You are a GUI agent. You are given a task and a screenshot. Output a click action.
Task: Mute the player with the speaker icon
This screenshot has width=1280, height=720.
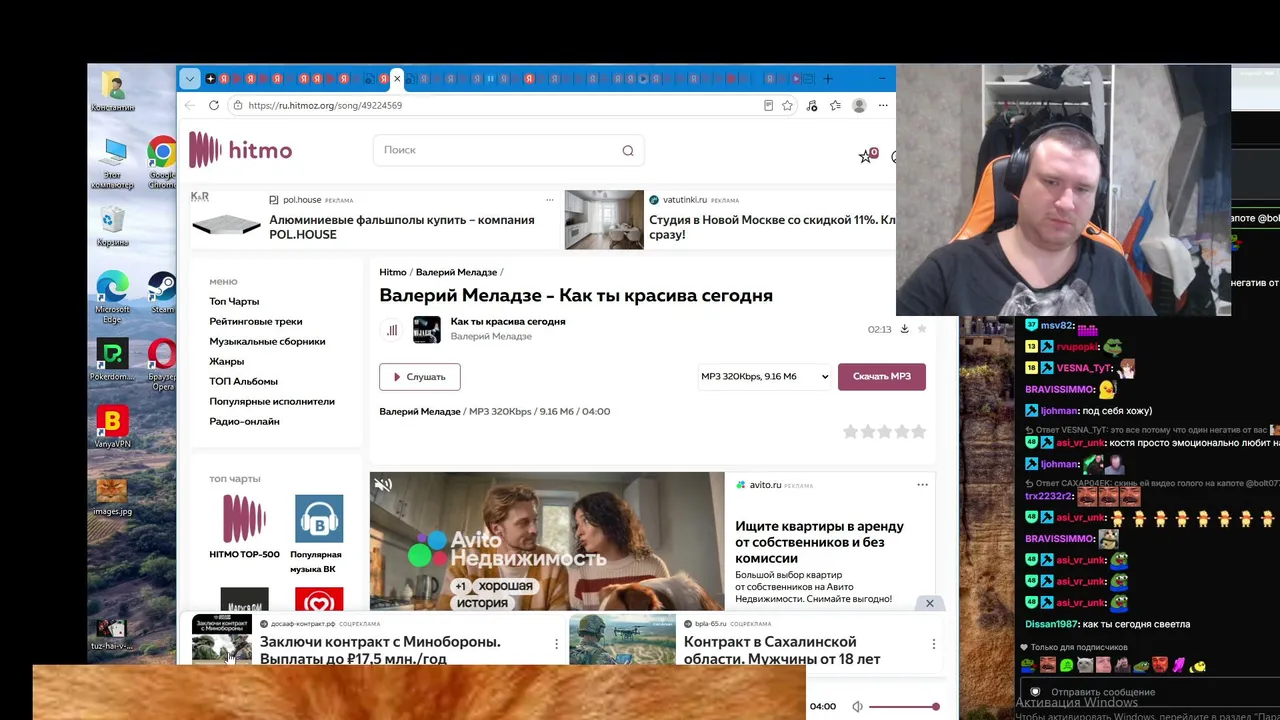click(857, 707)
